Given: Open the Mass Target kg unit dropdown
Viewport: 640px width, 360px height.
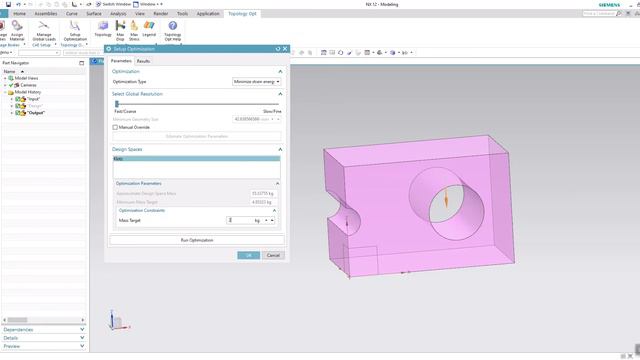Looking at the screenshot, I should pyautogui.click(x=266, y=220).
